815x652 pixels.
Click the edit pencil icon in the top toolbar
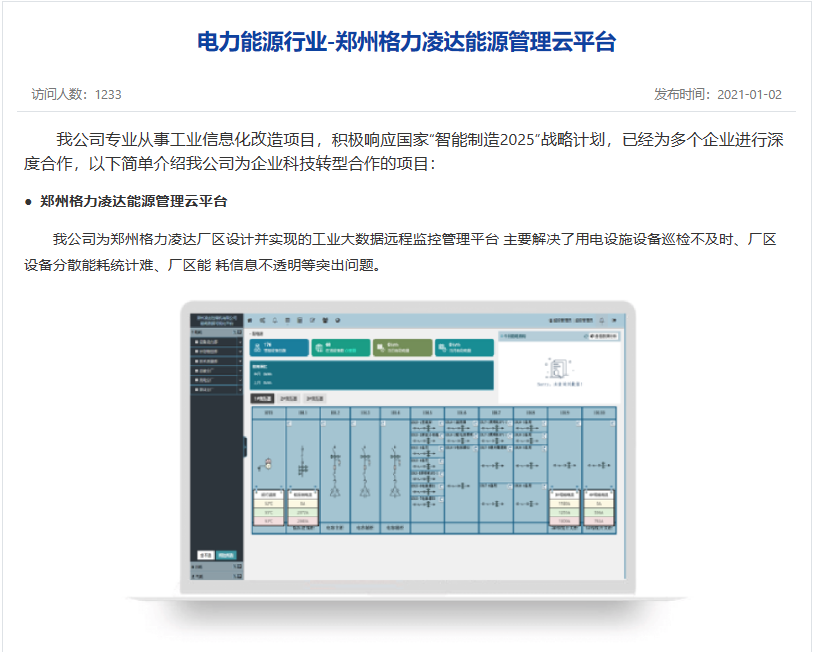coord(312,320)
